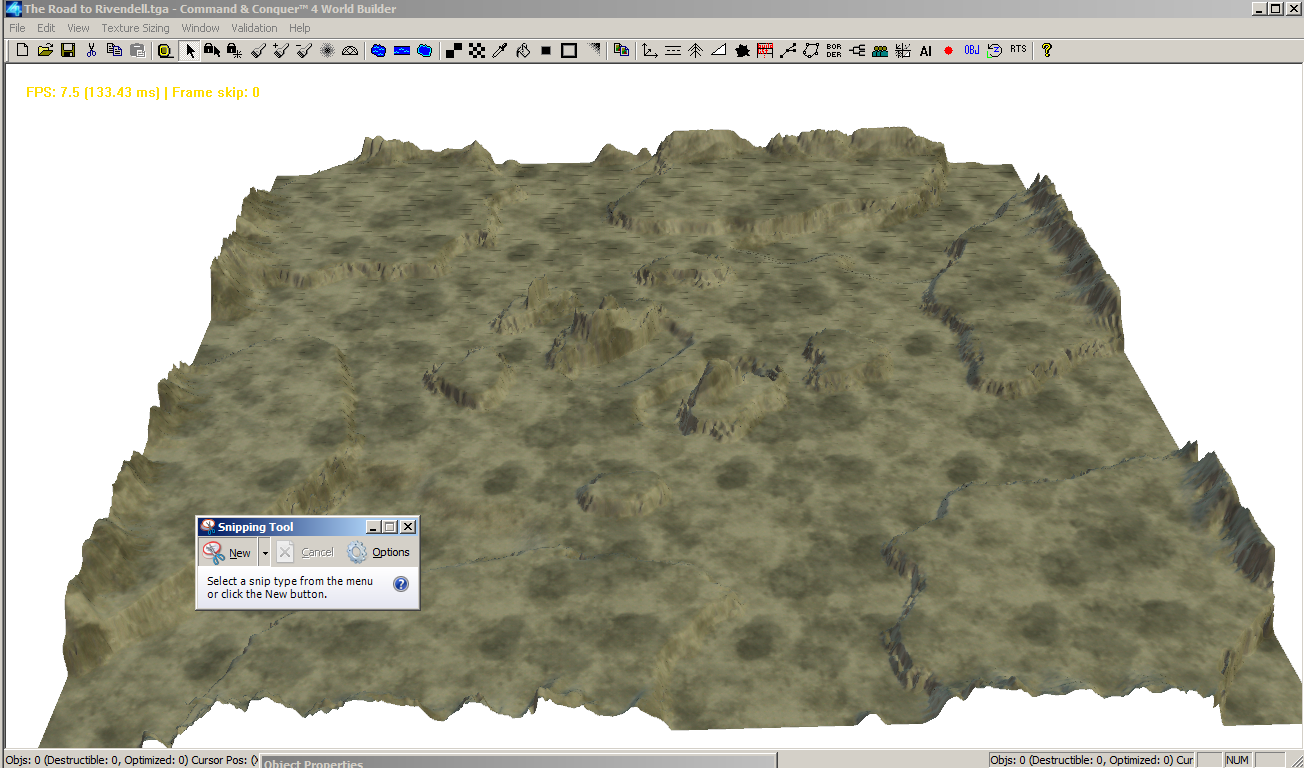Open the Texture Sizing menu
This screenshot has width=1304, height=768.
point(135,28)
